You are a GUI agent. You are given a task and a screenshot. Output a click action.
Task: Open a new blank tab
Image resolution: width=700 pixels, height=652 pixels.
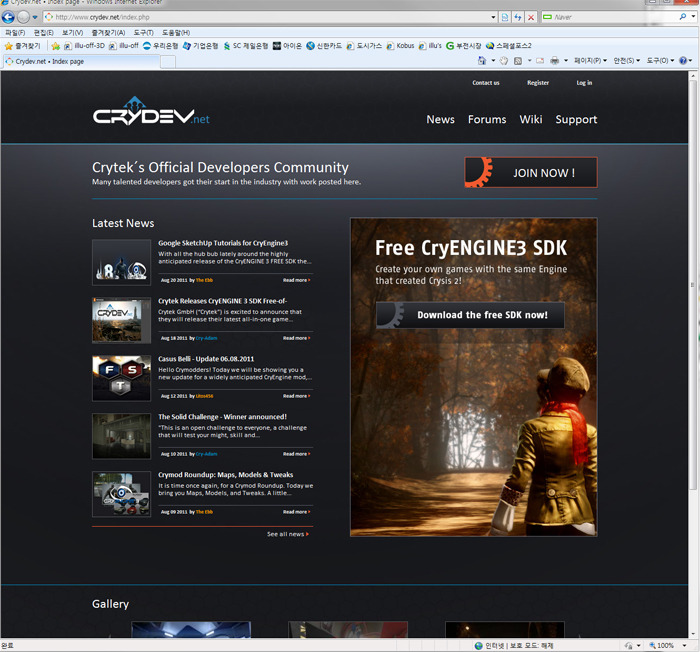pos(168,62)
